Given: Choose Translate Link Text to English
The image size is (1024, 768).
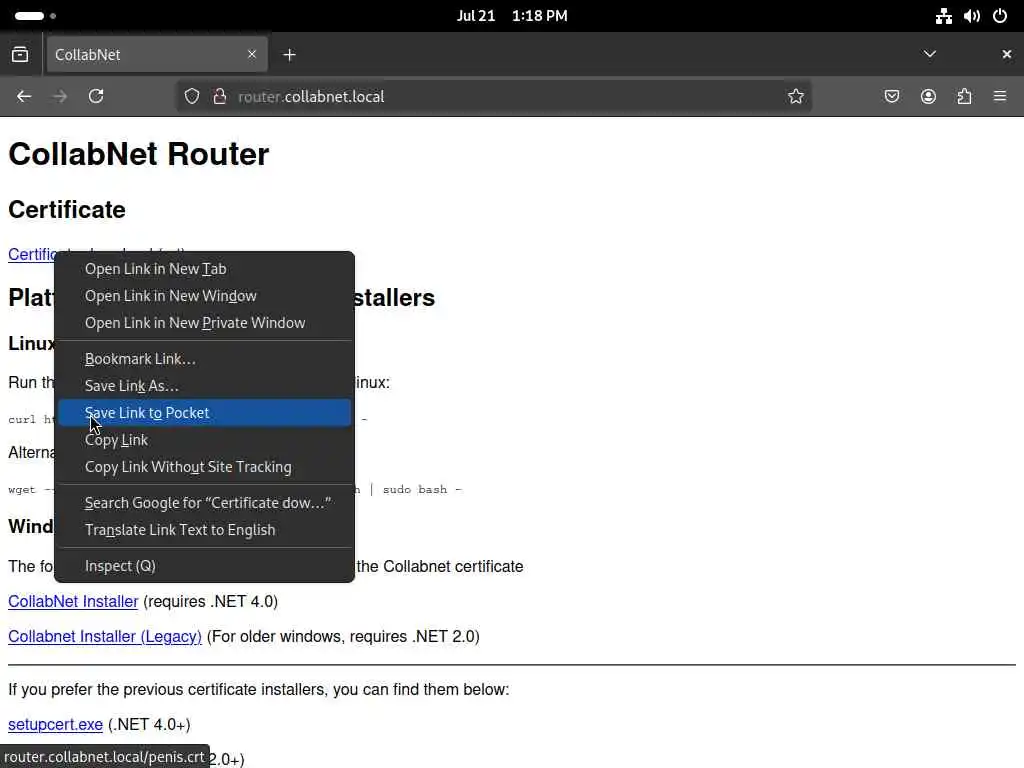Looking at the screenshot, I should click(204, 530).
